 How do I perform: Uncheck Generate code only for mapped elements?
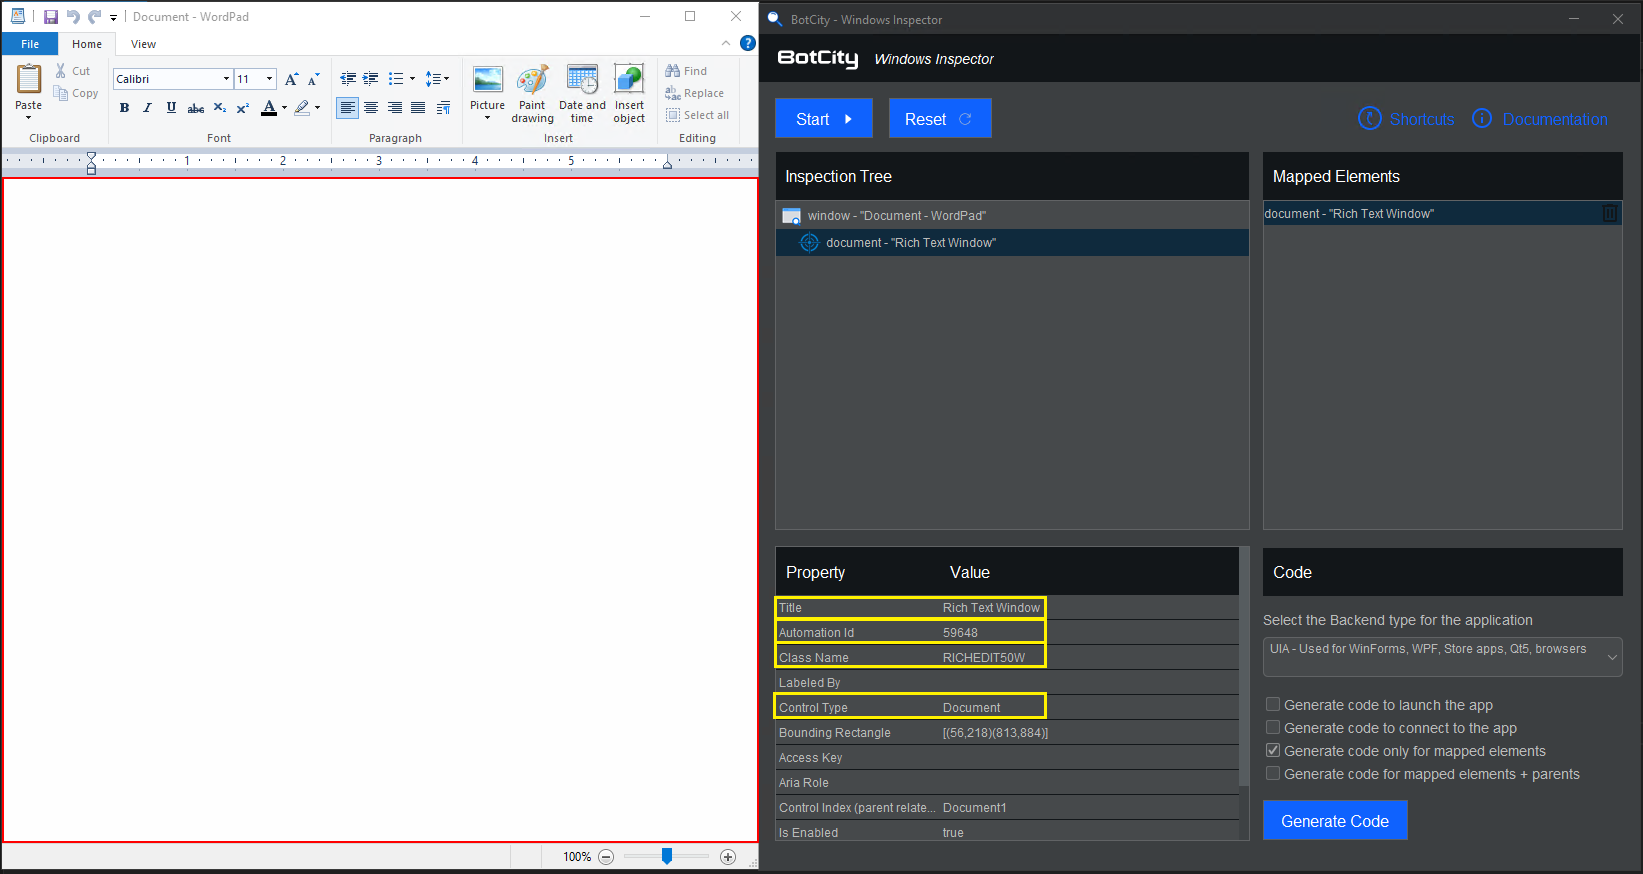pyautogui.click(x=1273, y=751)
